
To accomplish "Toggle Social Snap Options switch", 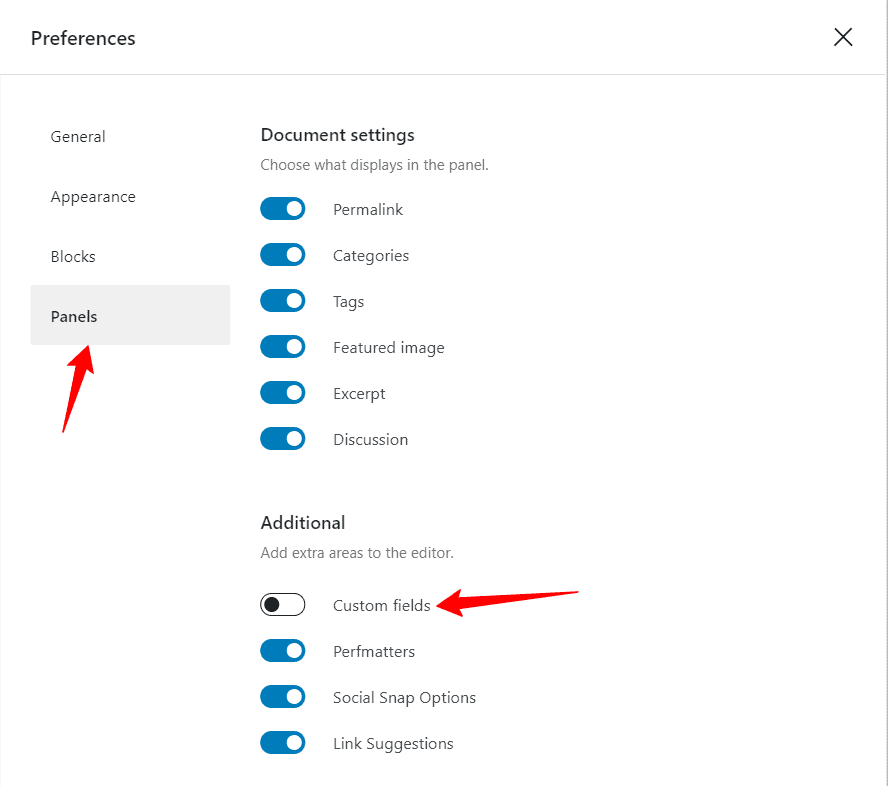I will [x=283, y=697].
